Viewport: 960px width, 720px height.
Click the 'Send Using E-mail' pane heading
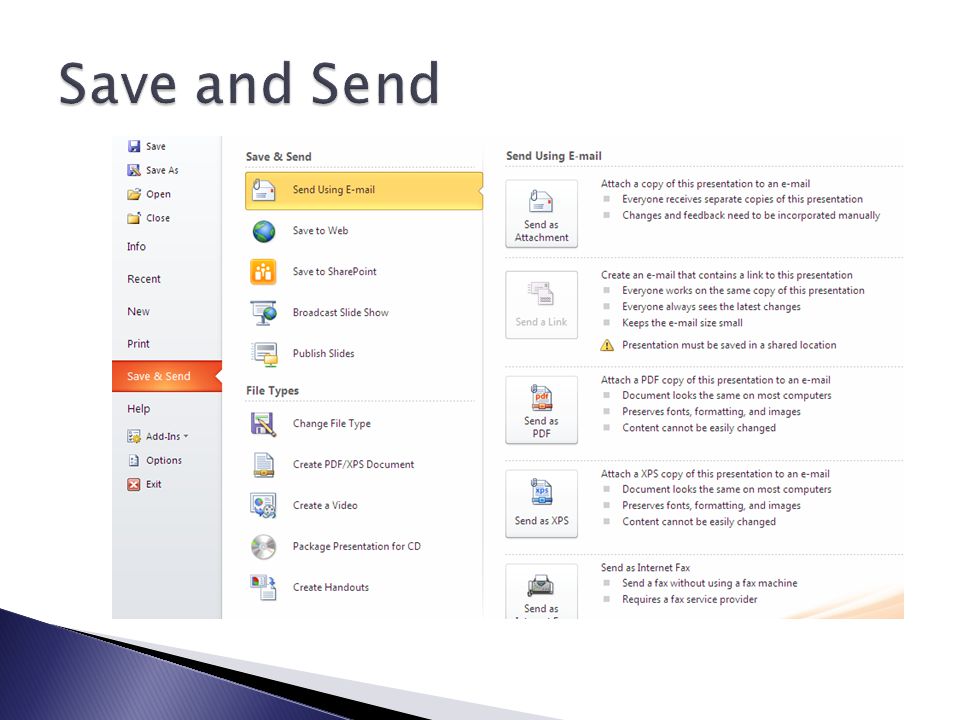click(553, 156)
